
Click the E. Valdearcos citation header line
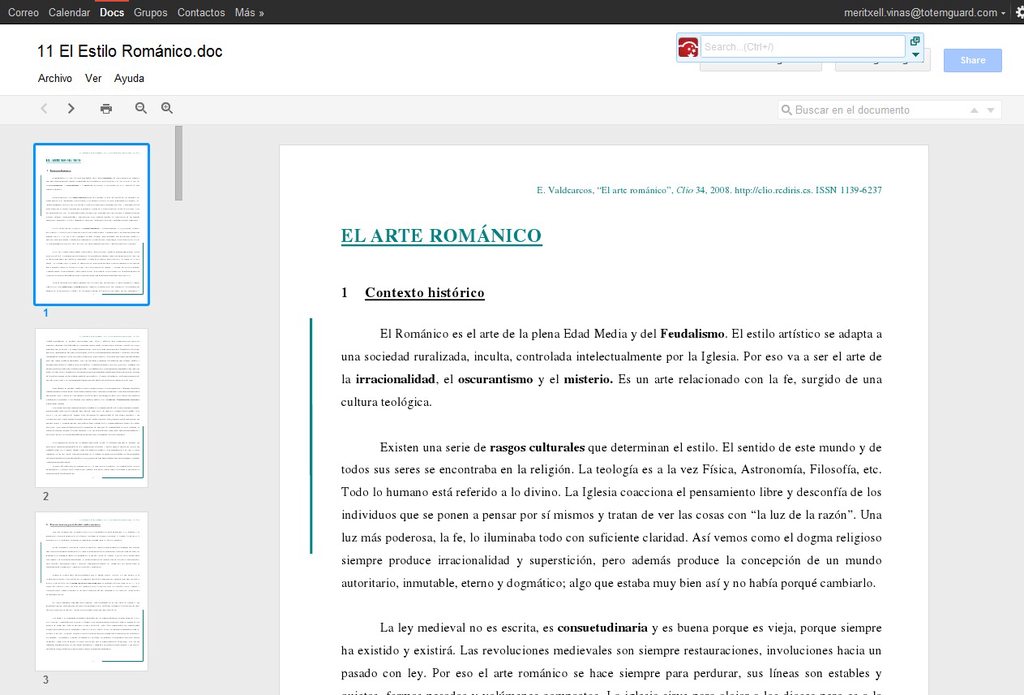click(709, 190)
